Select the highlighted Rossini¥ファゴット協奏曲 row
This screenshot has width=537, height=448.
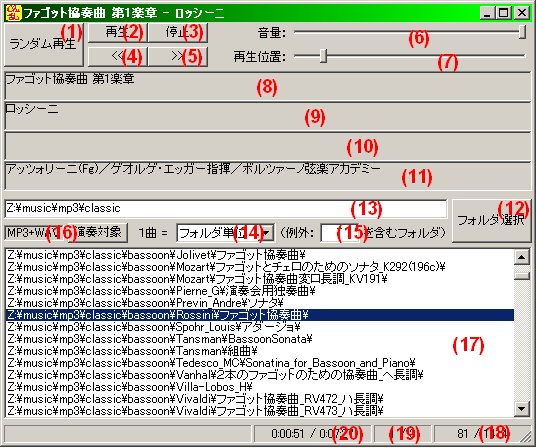[x=260, y=315]
